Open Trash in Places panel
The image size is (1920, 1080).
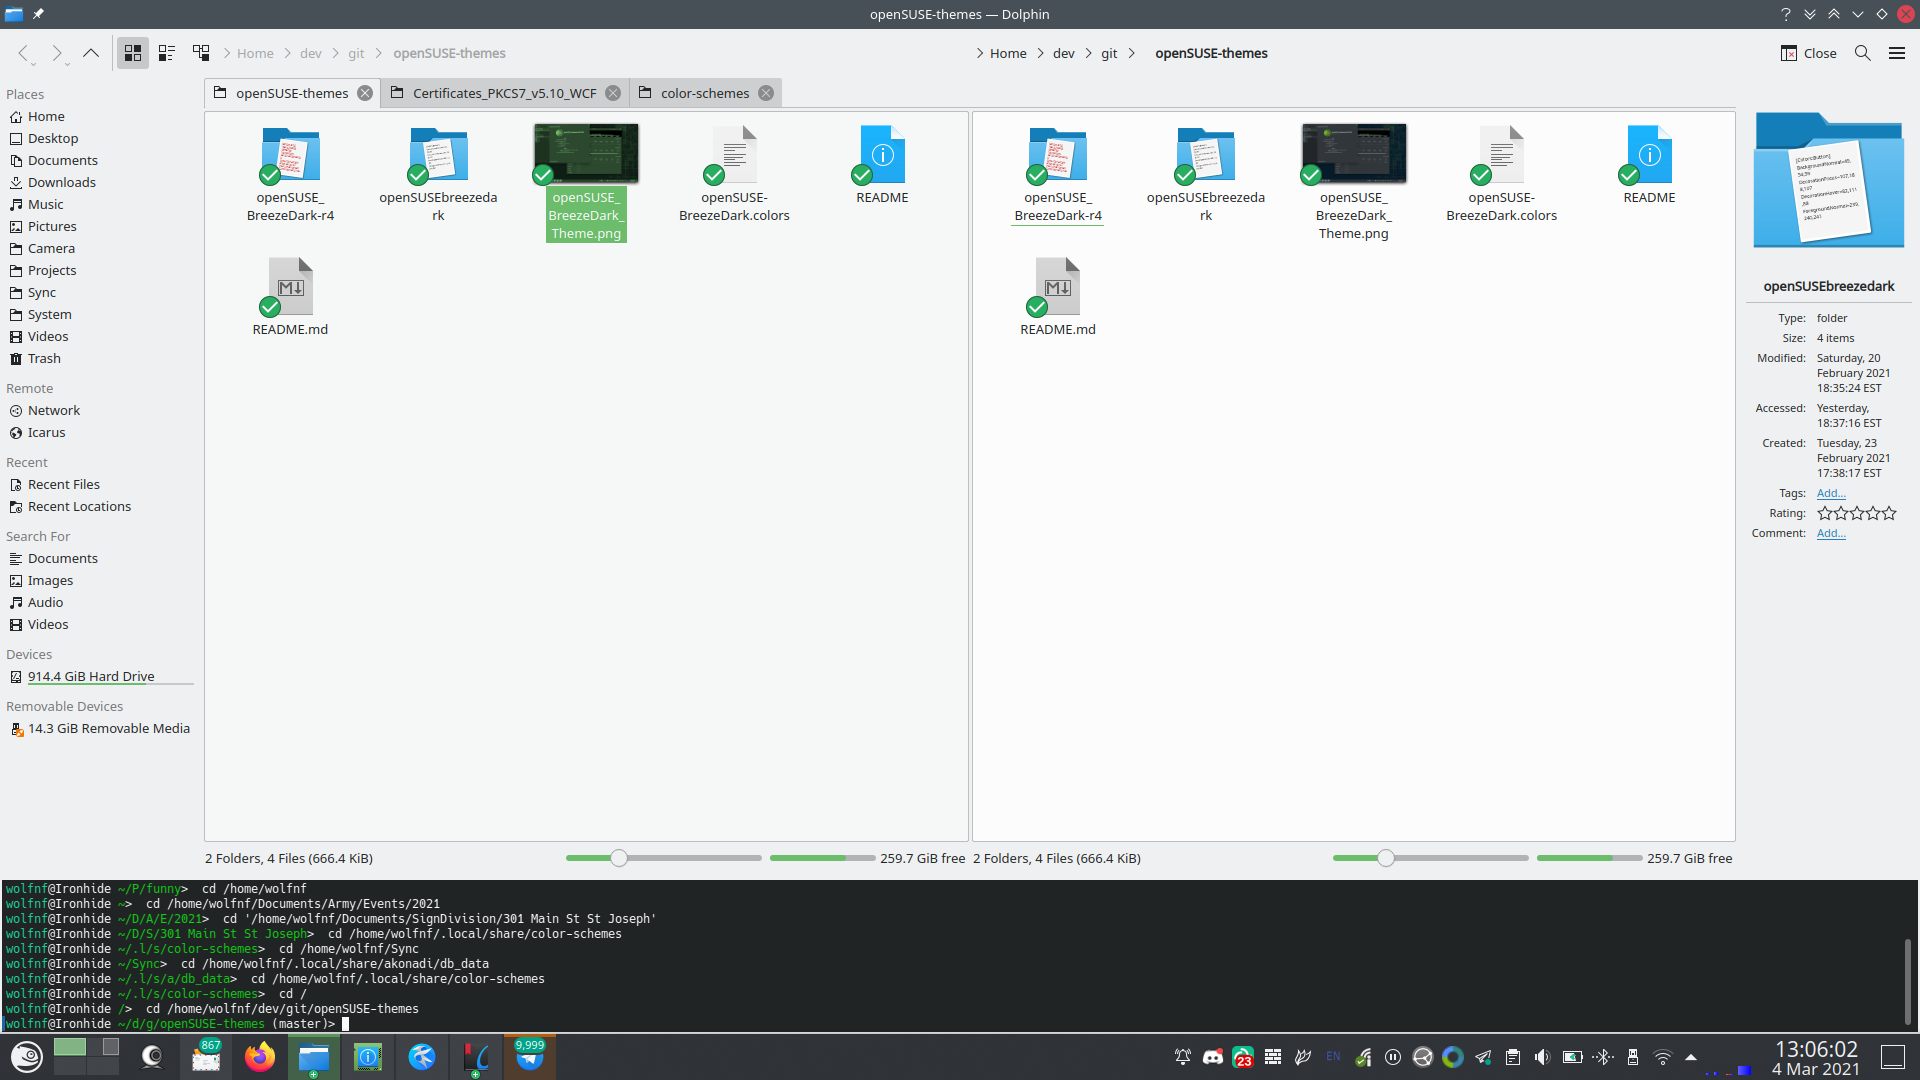coord(44,358)
